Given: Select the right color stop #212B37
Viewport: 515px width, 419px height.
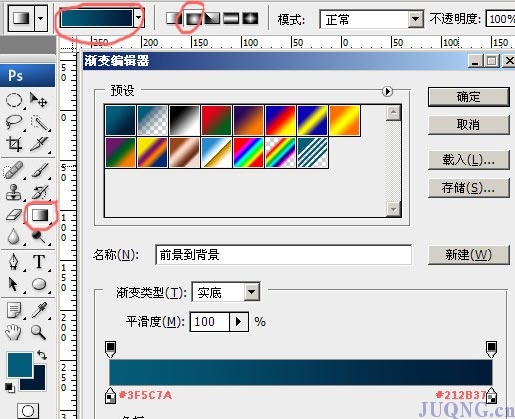Looking at the screenshot, I should coord(491,395).
